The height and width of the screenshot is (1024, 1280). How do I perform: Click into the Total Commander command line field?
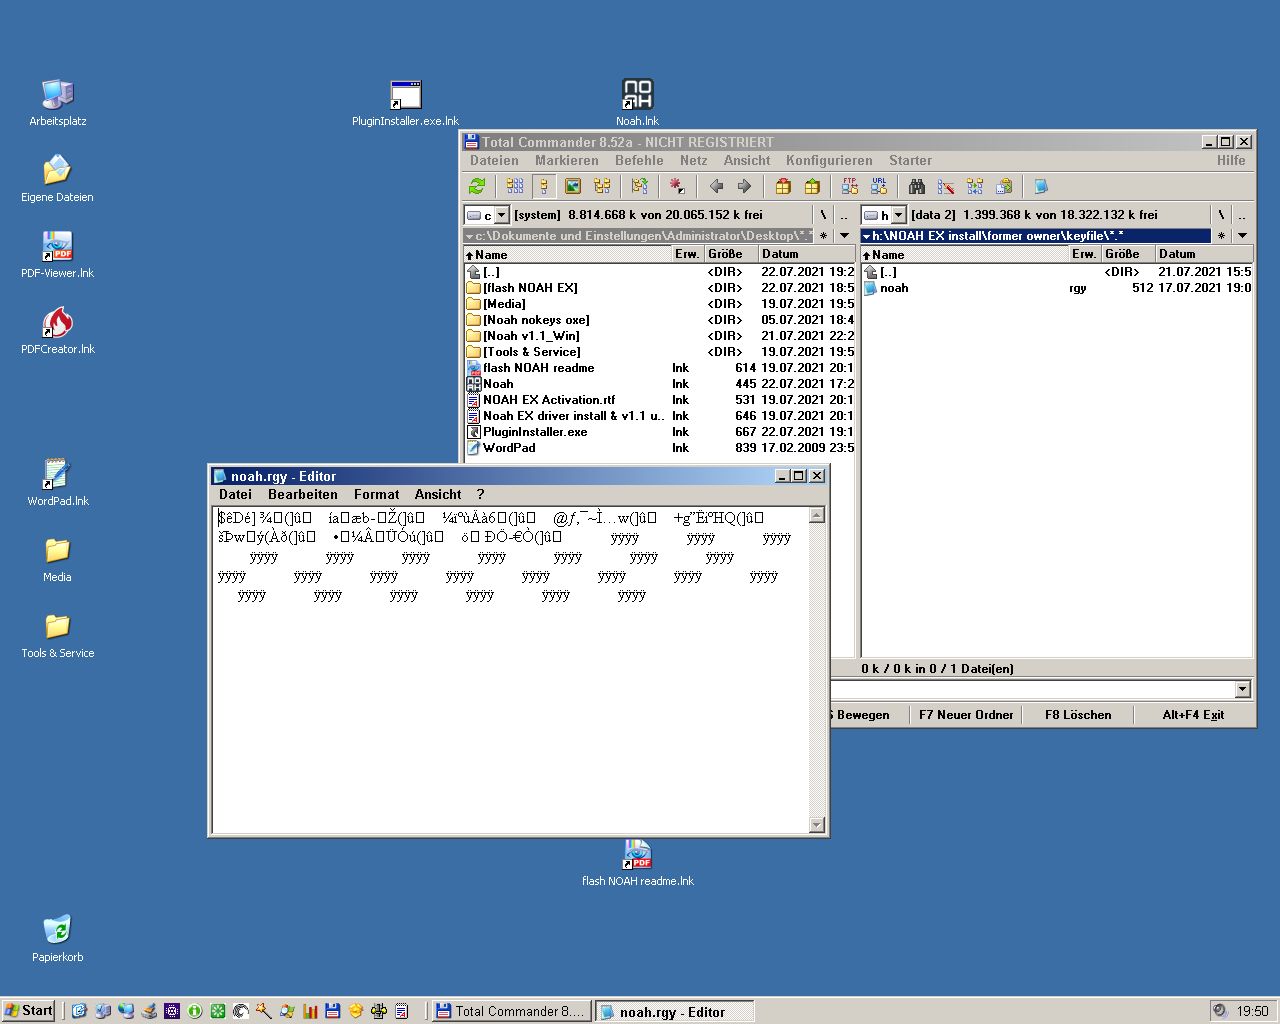(x=1032, y=689)
